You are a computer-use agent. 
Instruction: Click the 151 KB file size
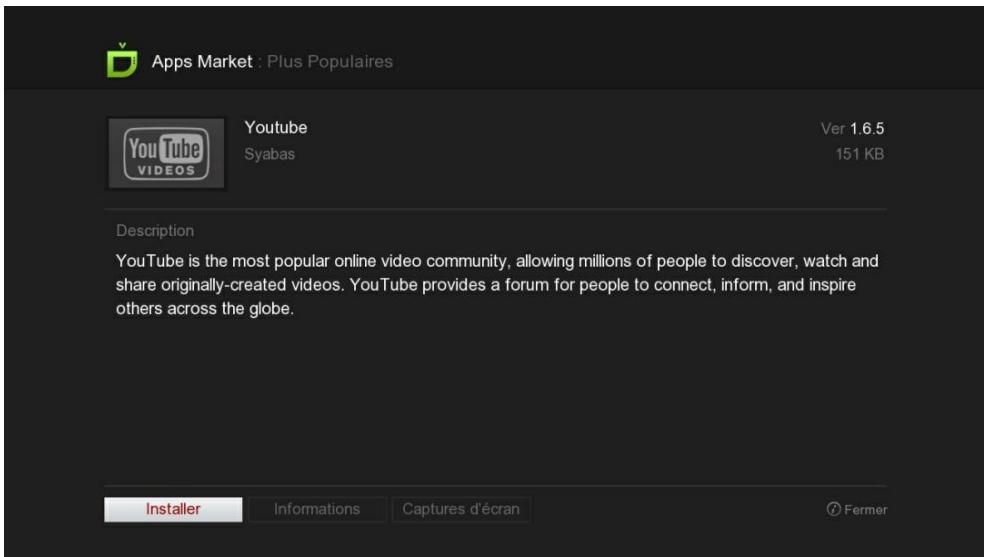[x=860, y=154]
